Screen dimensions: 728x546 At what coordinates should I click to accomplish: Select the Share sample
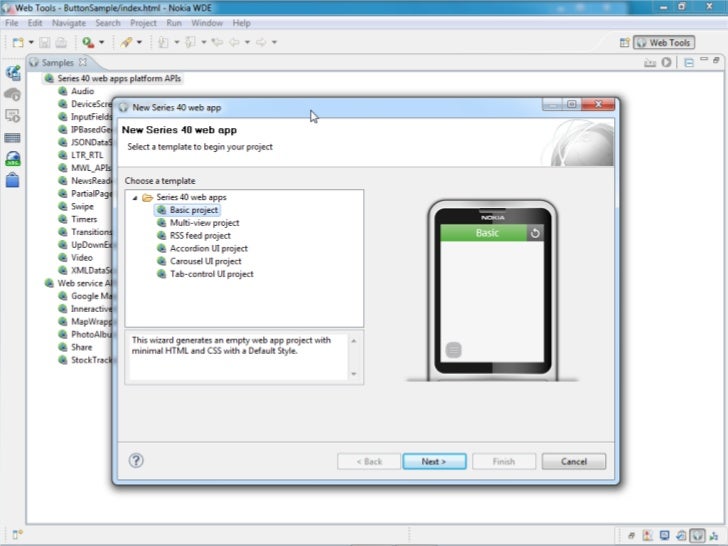click(81, 347)
